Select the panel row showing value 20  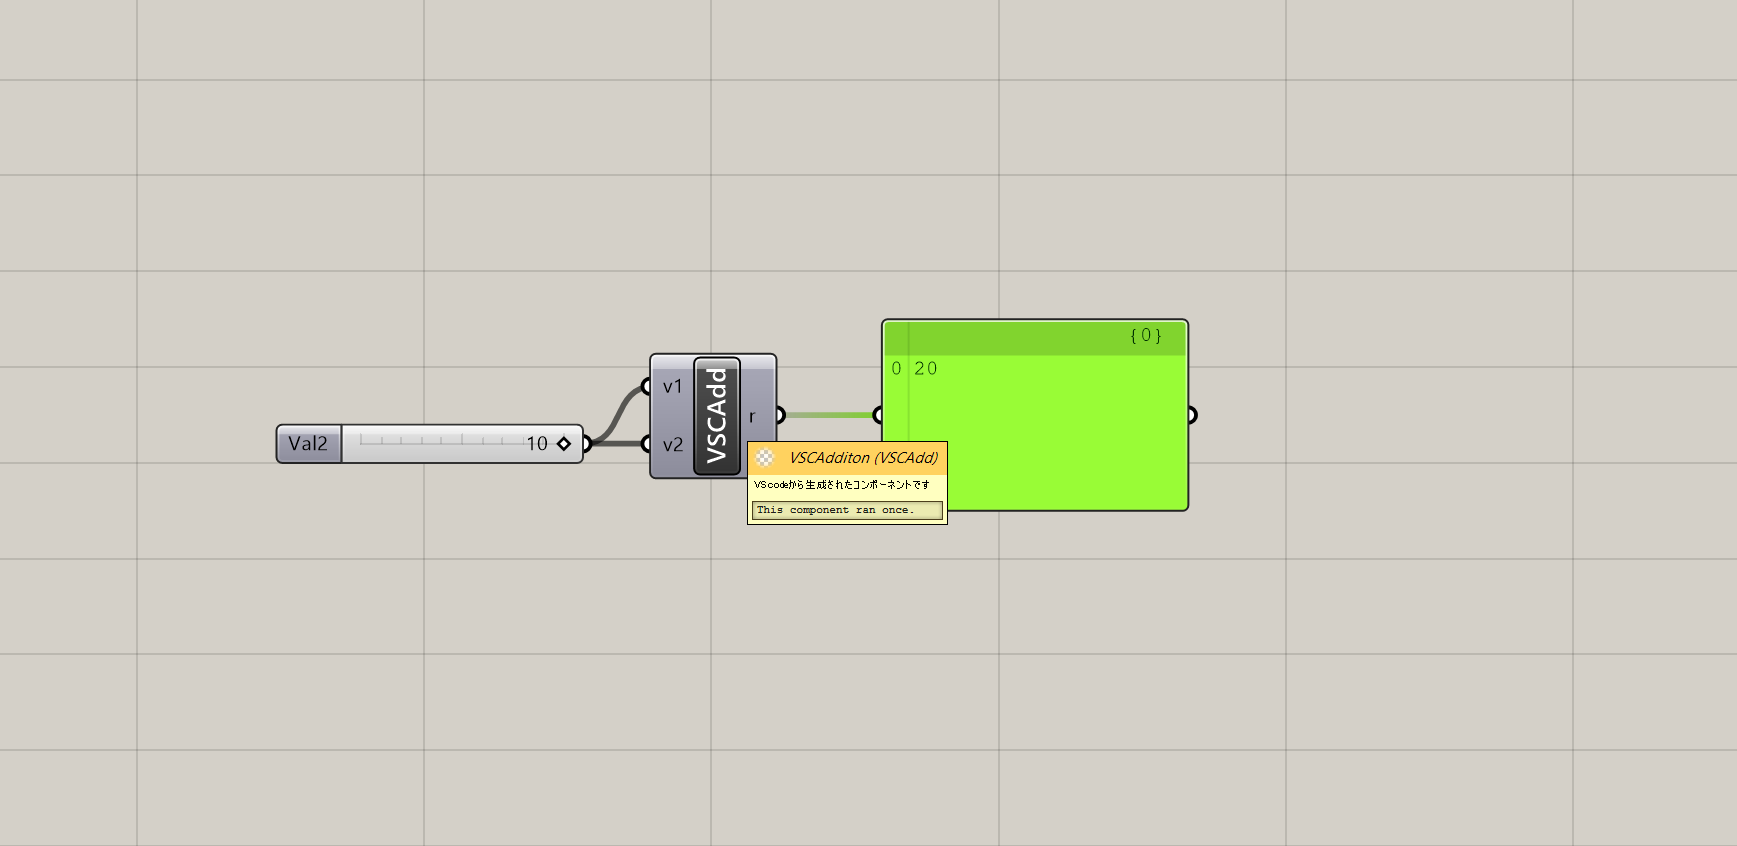(925, 369)
